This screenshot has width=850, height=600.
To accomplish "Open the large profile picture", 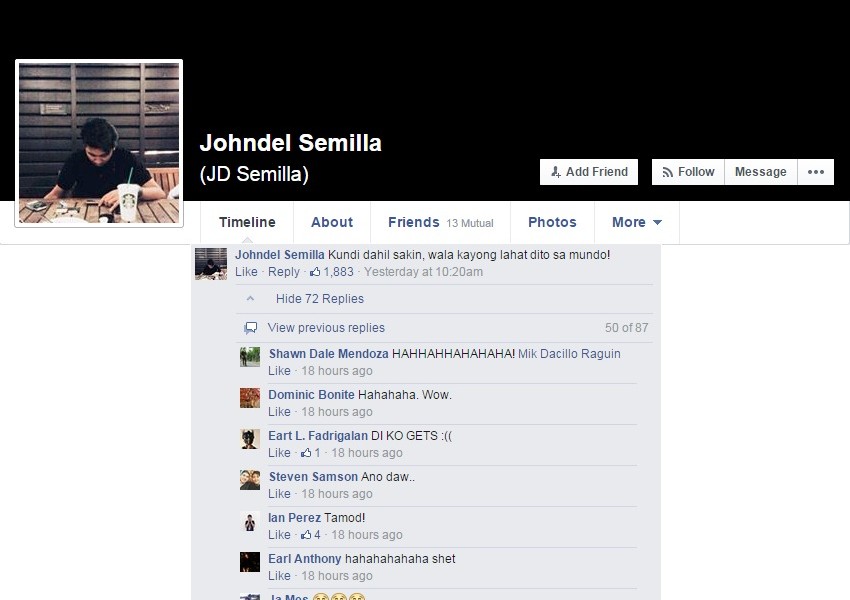I will tap(99, 143).
